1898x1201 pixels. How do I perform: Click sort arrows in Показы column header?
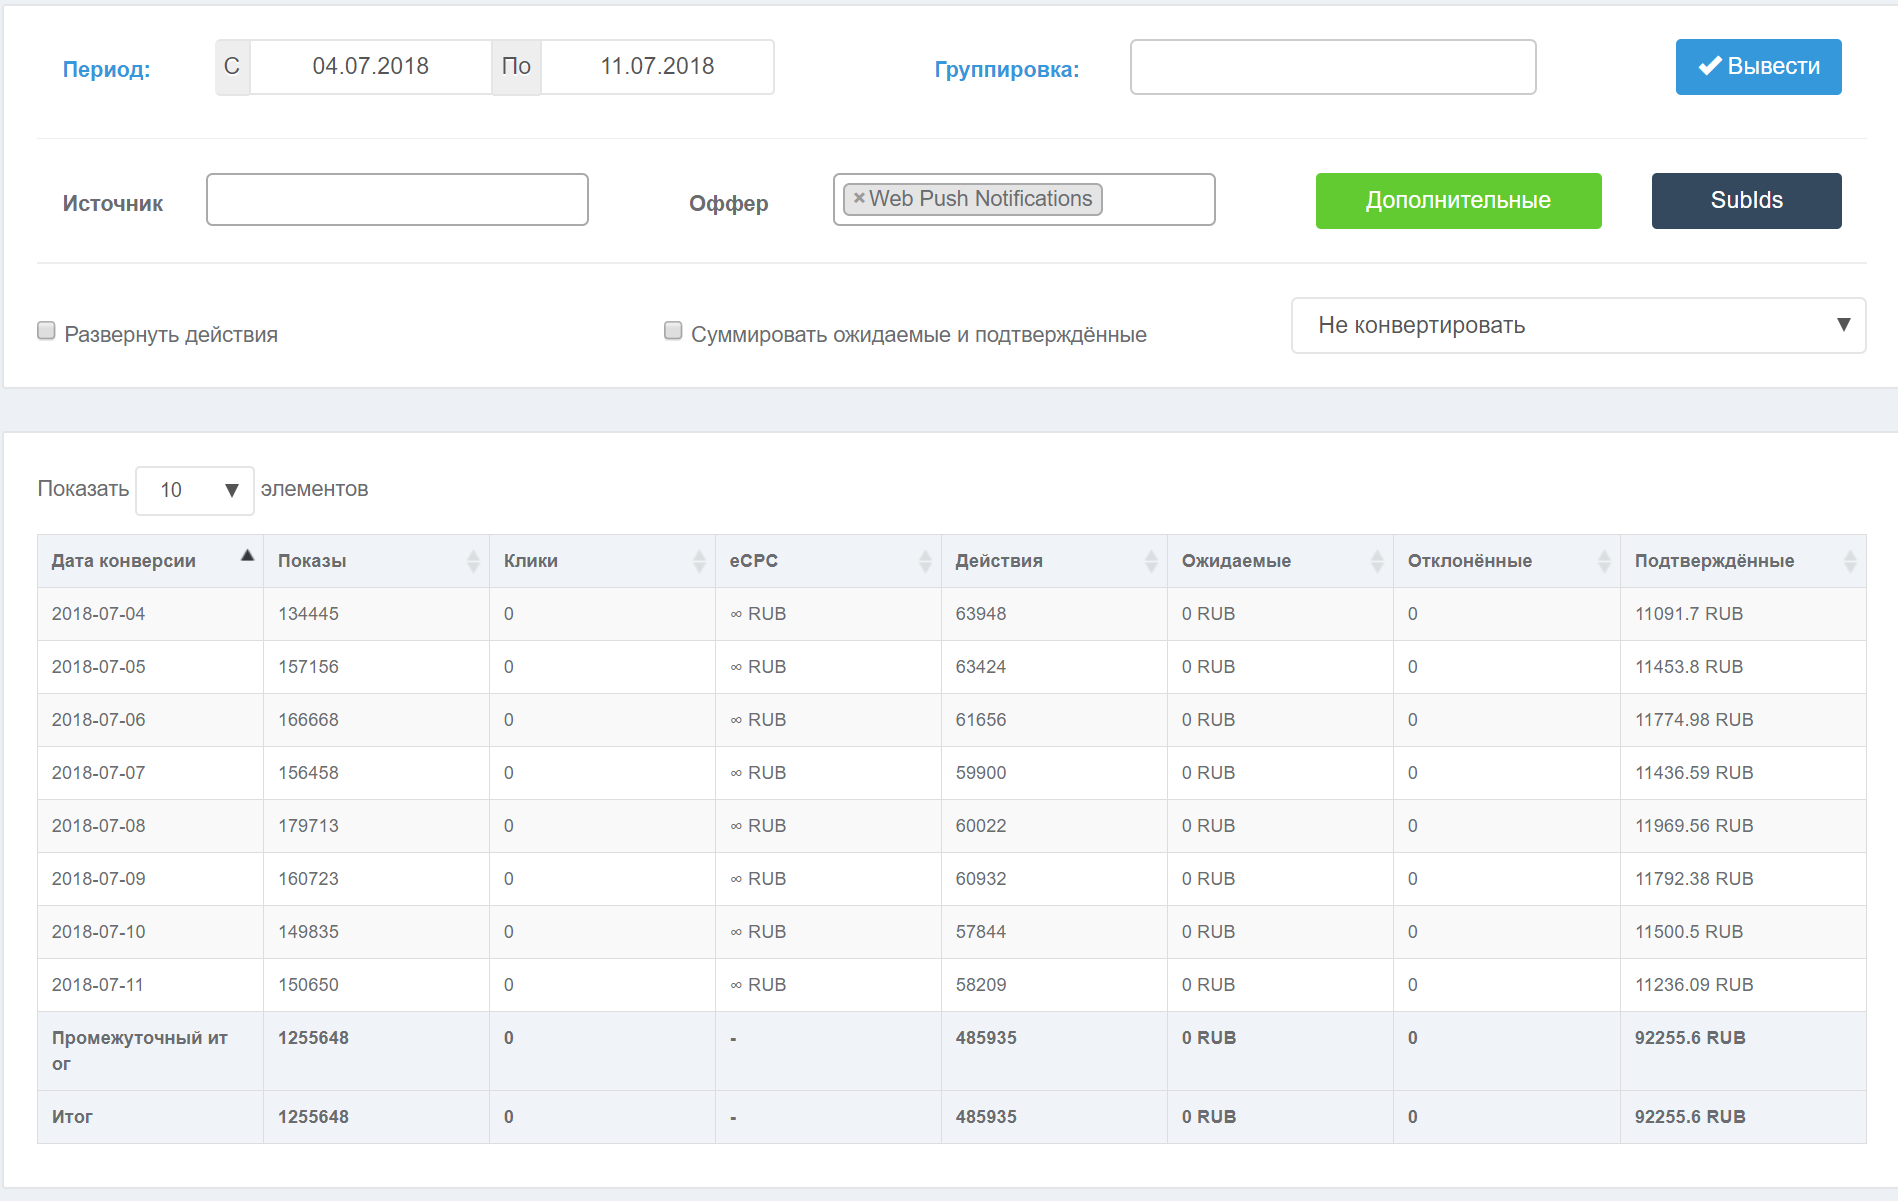(x=473, y=561)
